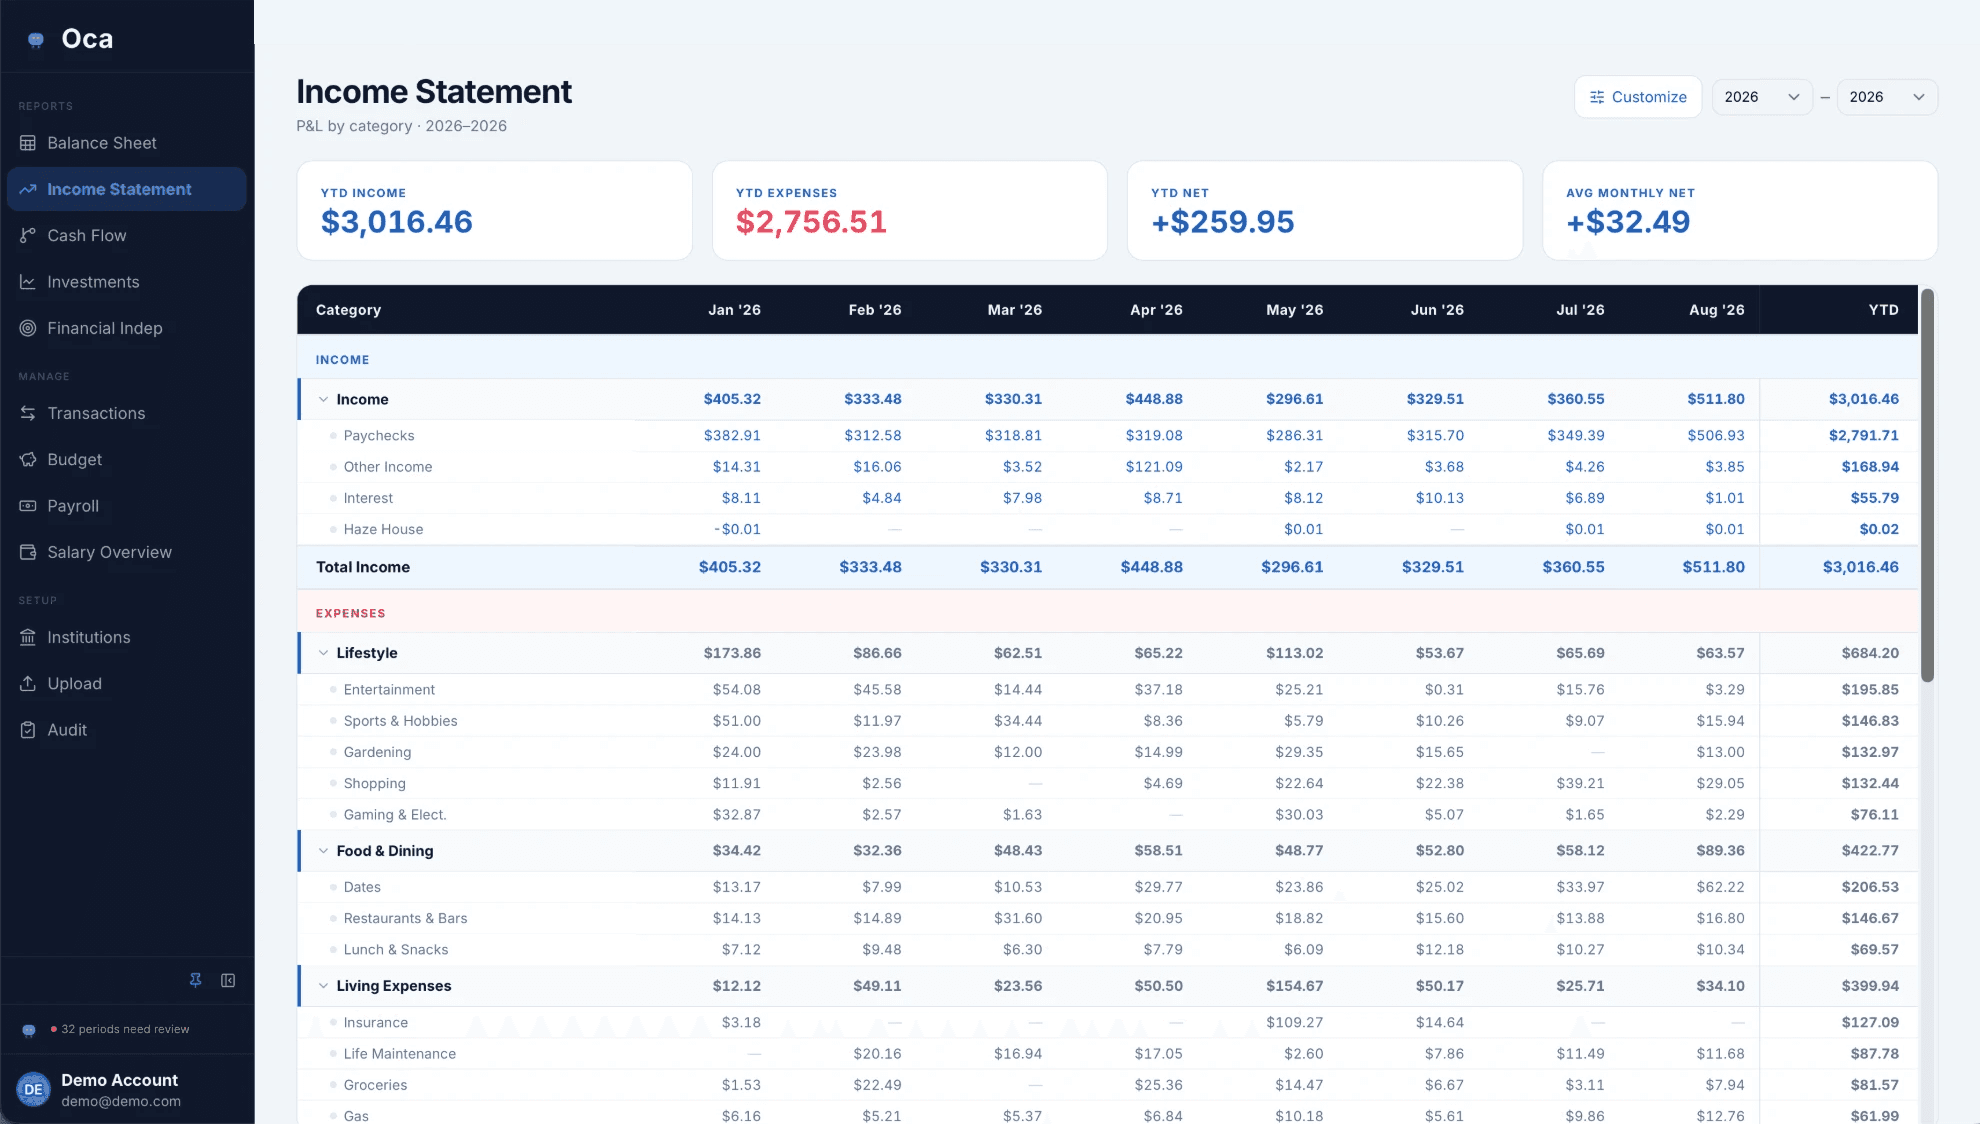
Task: Click the YTD Income card
Action: tap(495, 211)
